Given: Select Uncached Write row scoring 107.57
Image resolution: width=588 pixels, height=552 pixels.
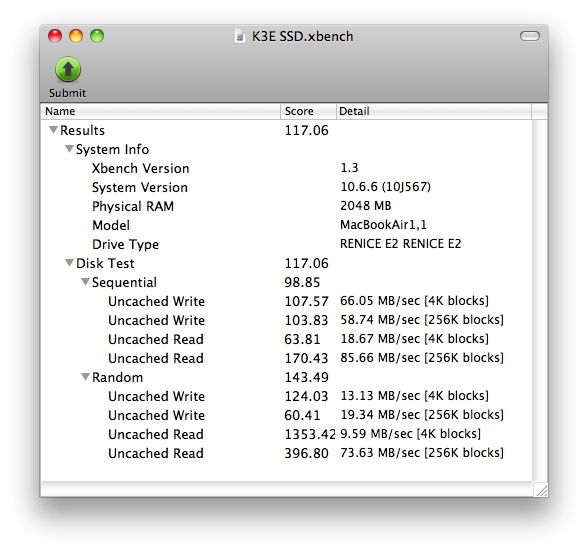Looking at the screenshot, I should (286, 301).
